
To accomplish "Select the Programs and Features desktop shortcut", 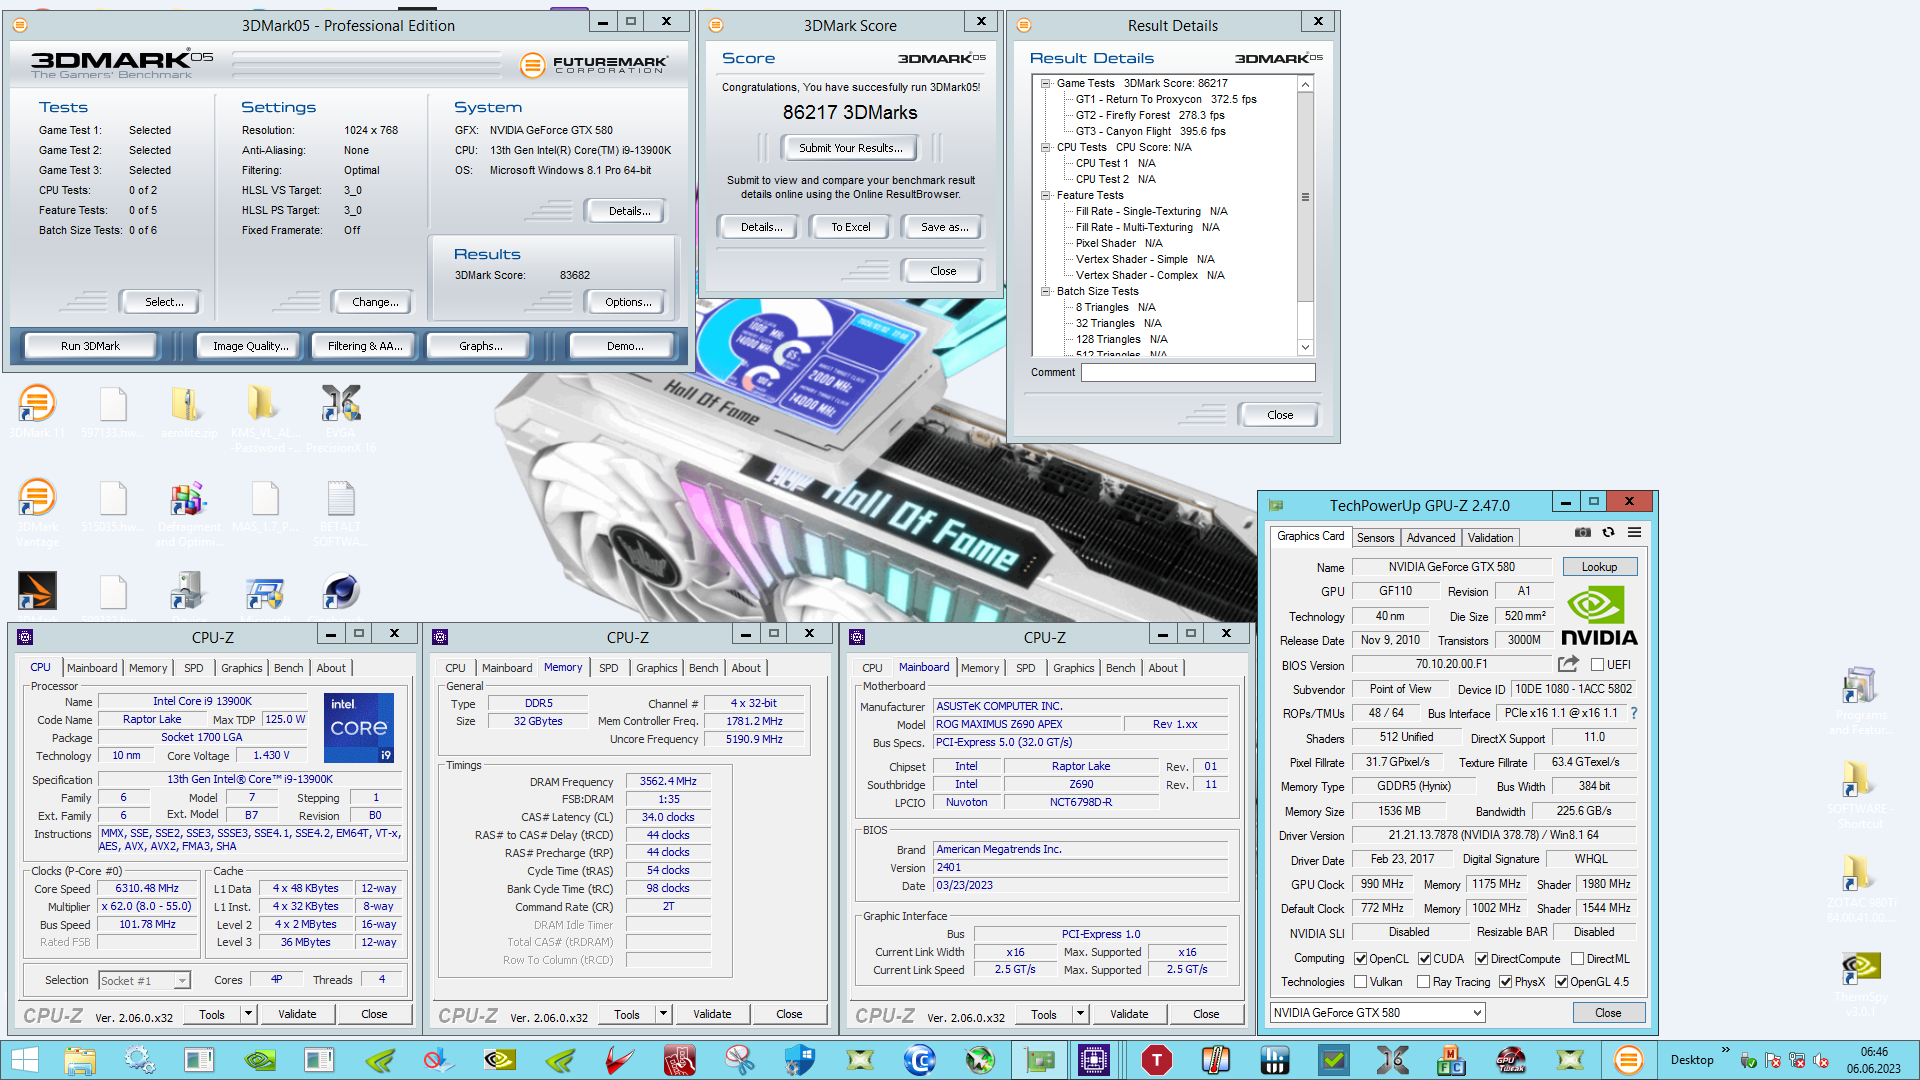I will tap(1859, 700).
